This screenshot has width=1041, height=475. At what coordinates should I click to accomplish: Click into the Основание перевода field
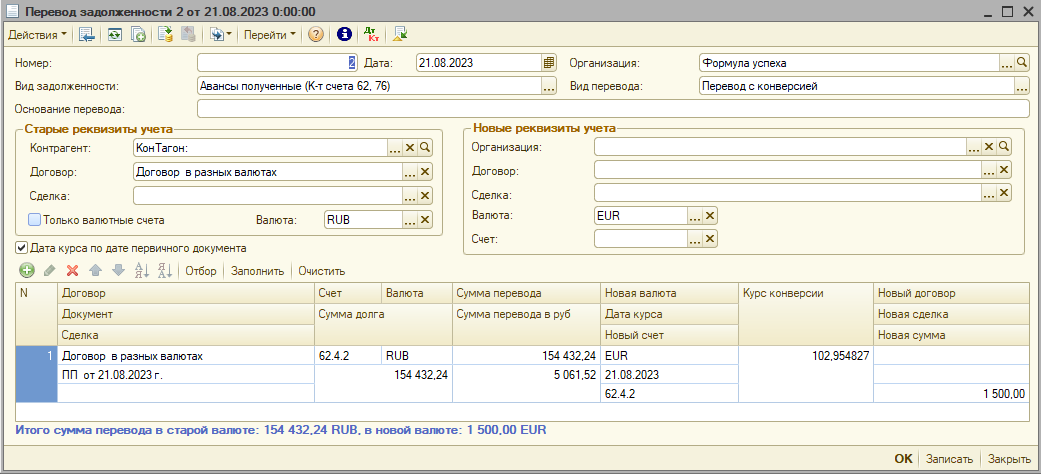[612, 109]
